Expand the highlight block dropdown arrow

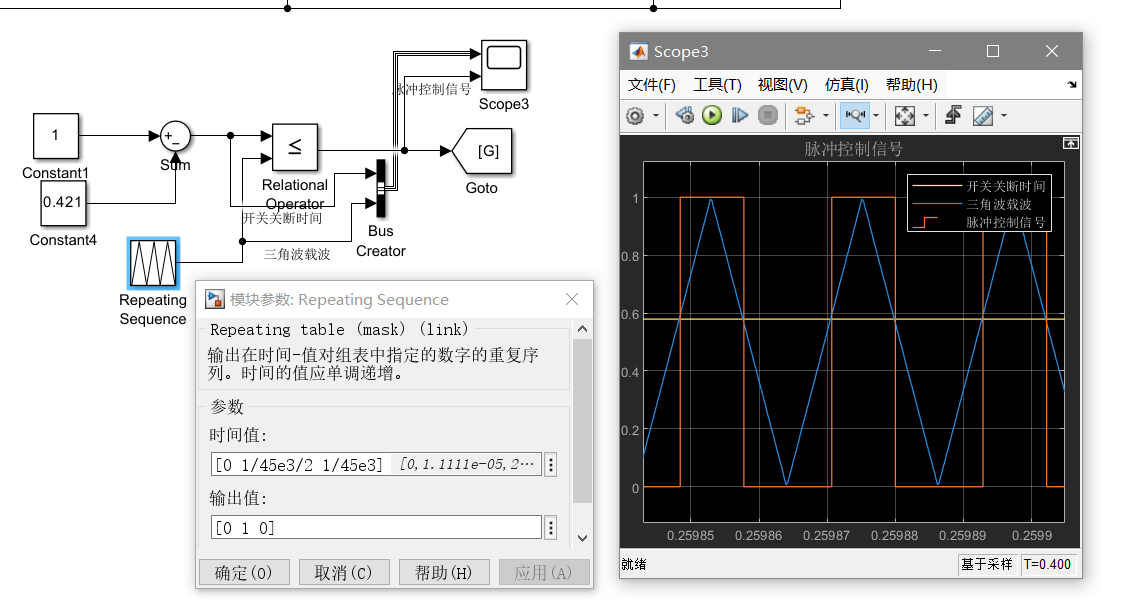pos(825,115)
